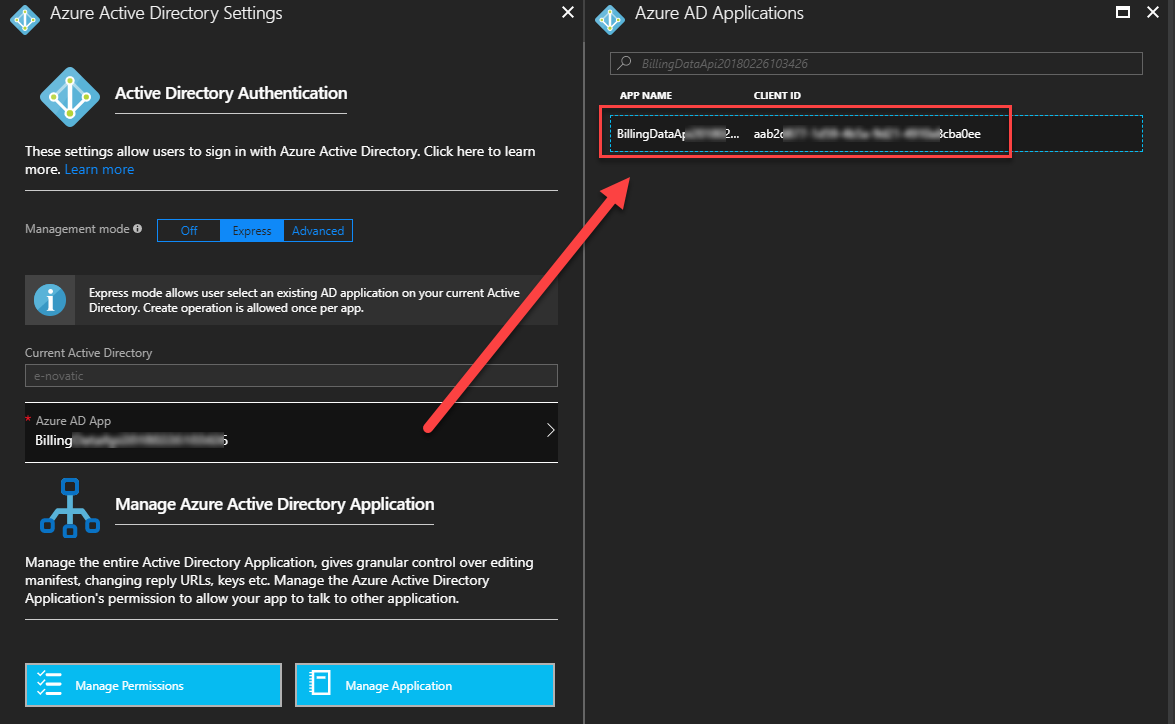
Task: Click the Current Active Directory label
Action: click(x=88, y=352)
